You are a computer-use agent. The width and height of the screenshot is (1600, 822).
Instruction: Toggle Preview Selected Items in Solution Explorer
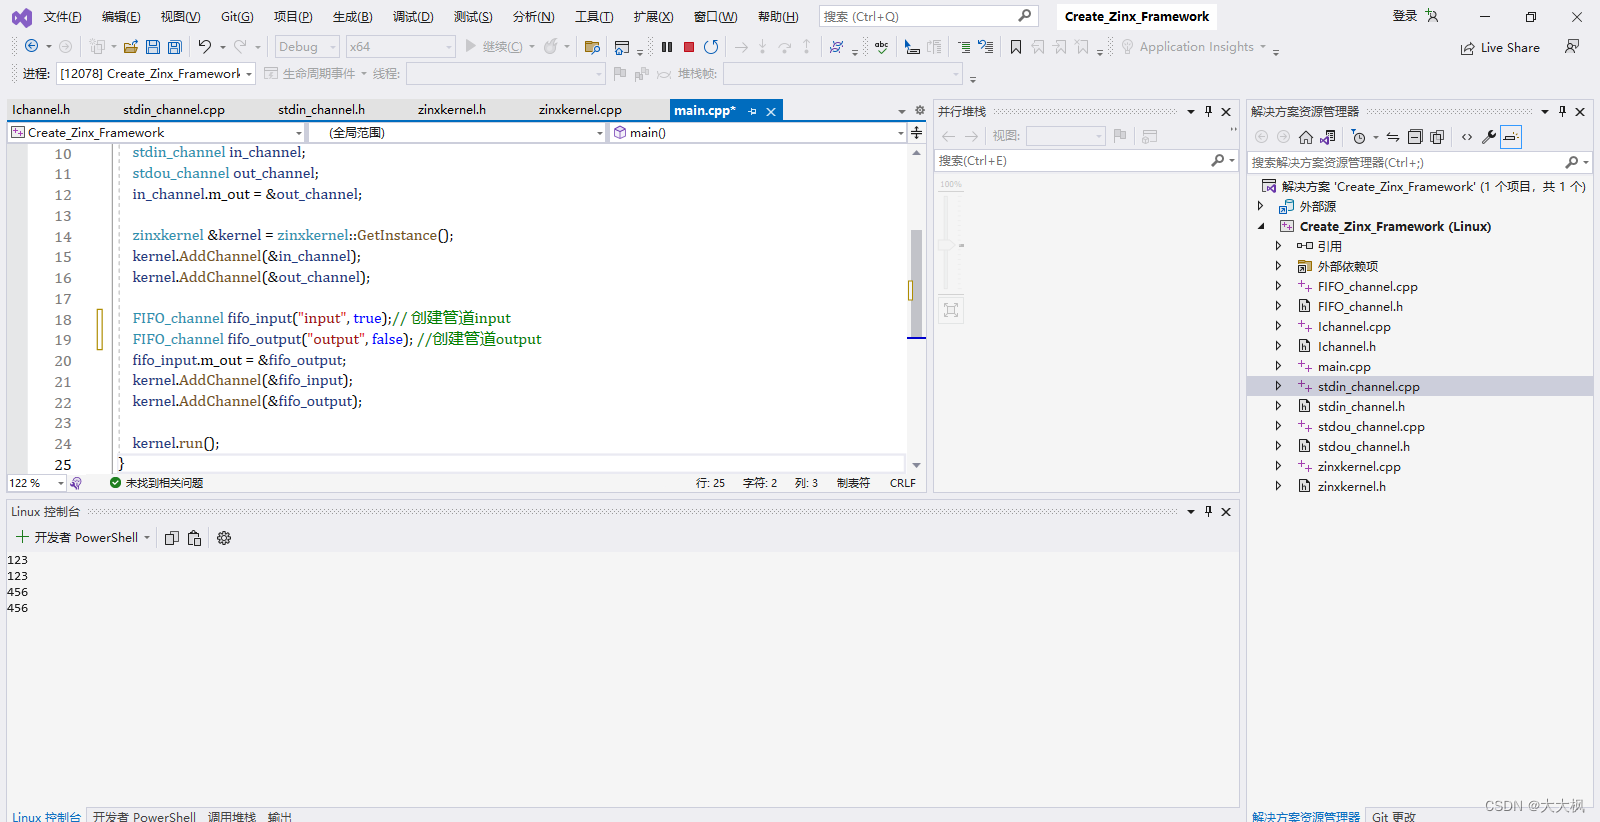pos(1511,137)
